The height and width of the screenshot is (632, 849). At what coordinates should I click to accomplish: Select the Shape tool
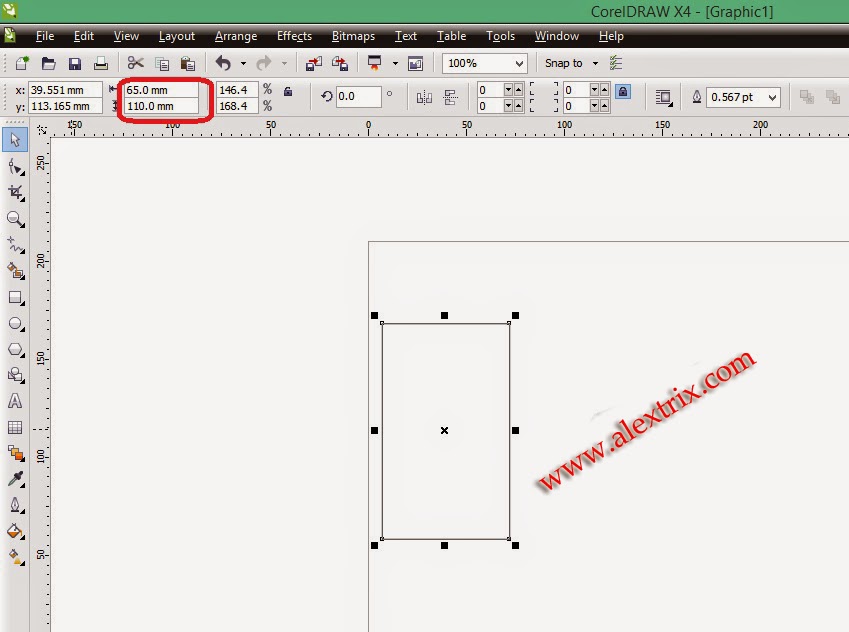[x=16, y=167]
